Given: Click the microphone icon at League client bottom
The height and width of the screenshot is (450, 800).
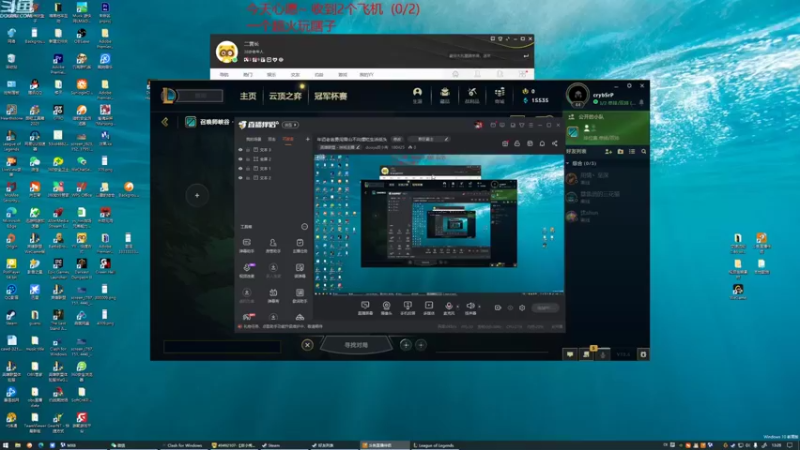Looking at the screenshot, I should (603, 354).
